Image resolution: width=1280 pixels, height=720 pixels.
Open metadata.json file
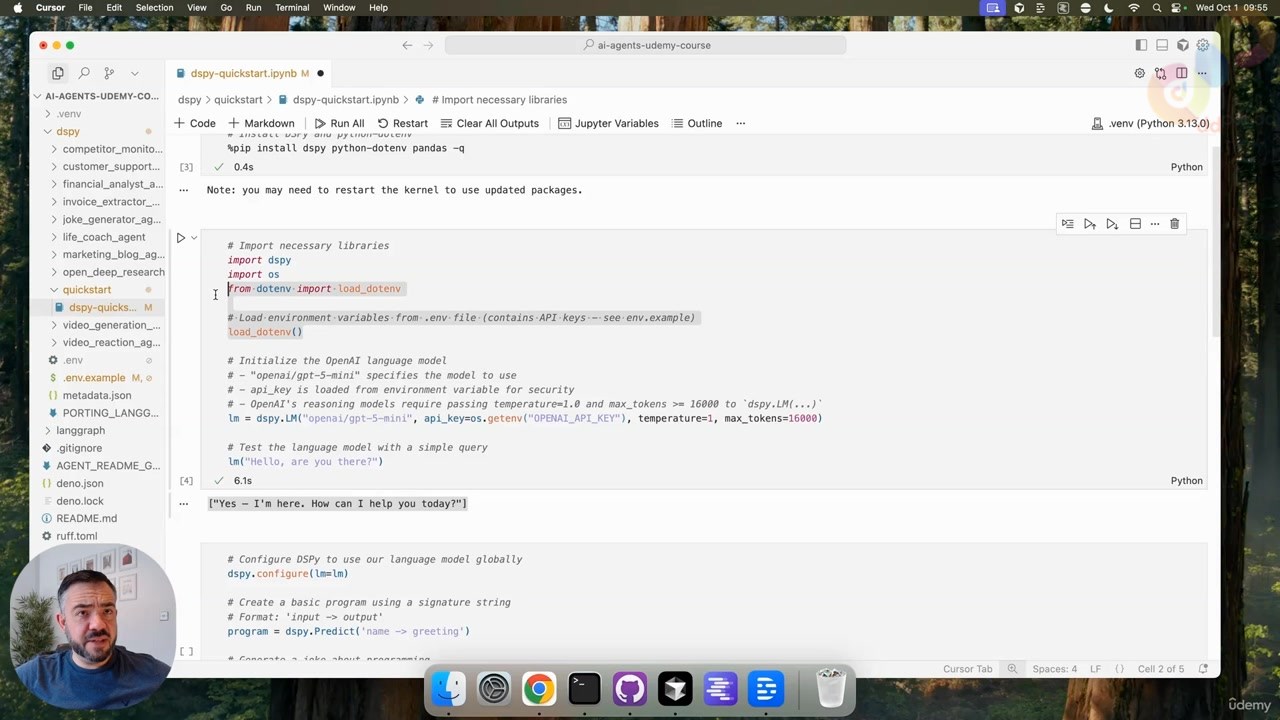[96, 395]
